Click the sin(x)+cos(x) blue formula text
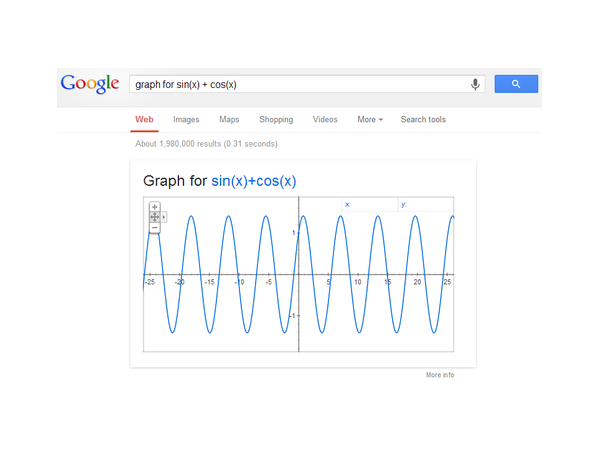600x450 pixels. [x=254, y=181]
